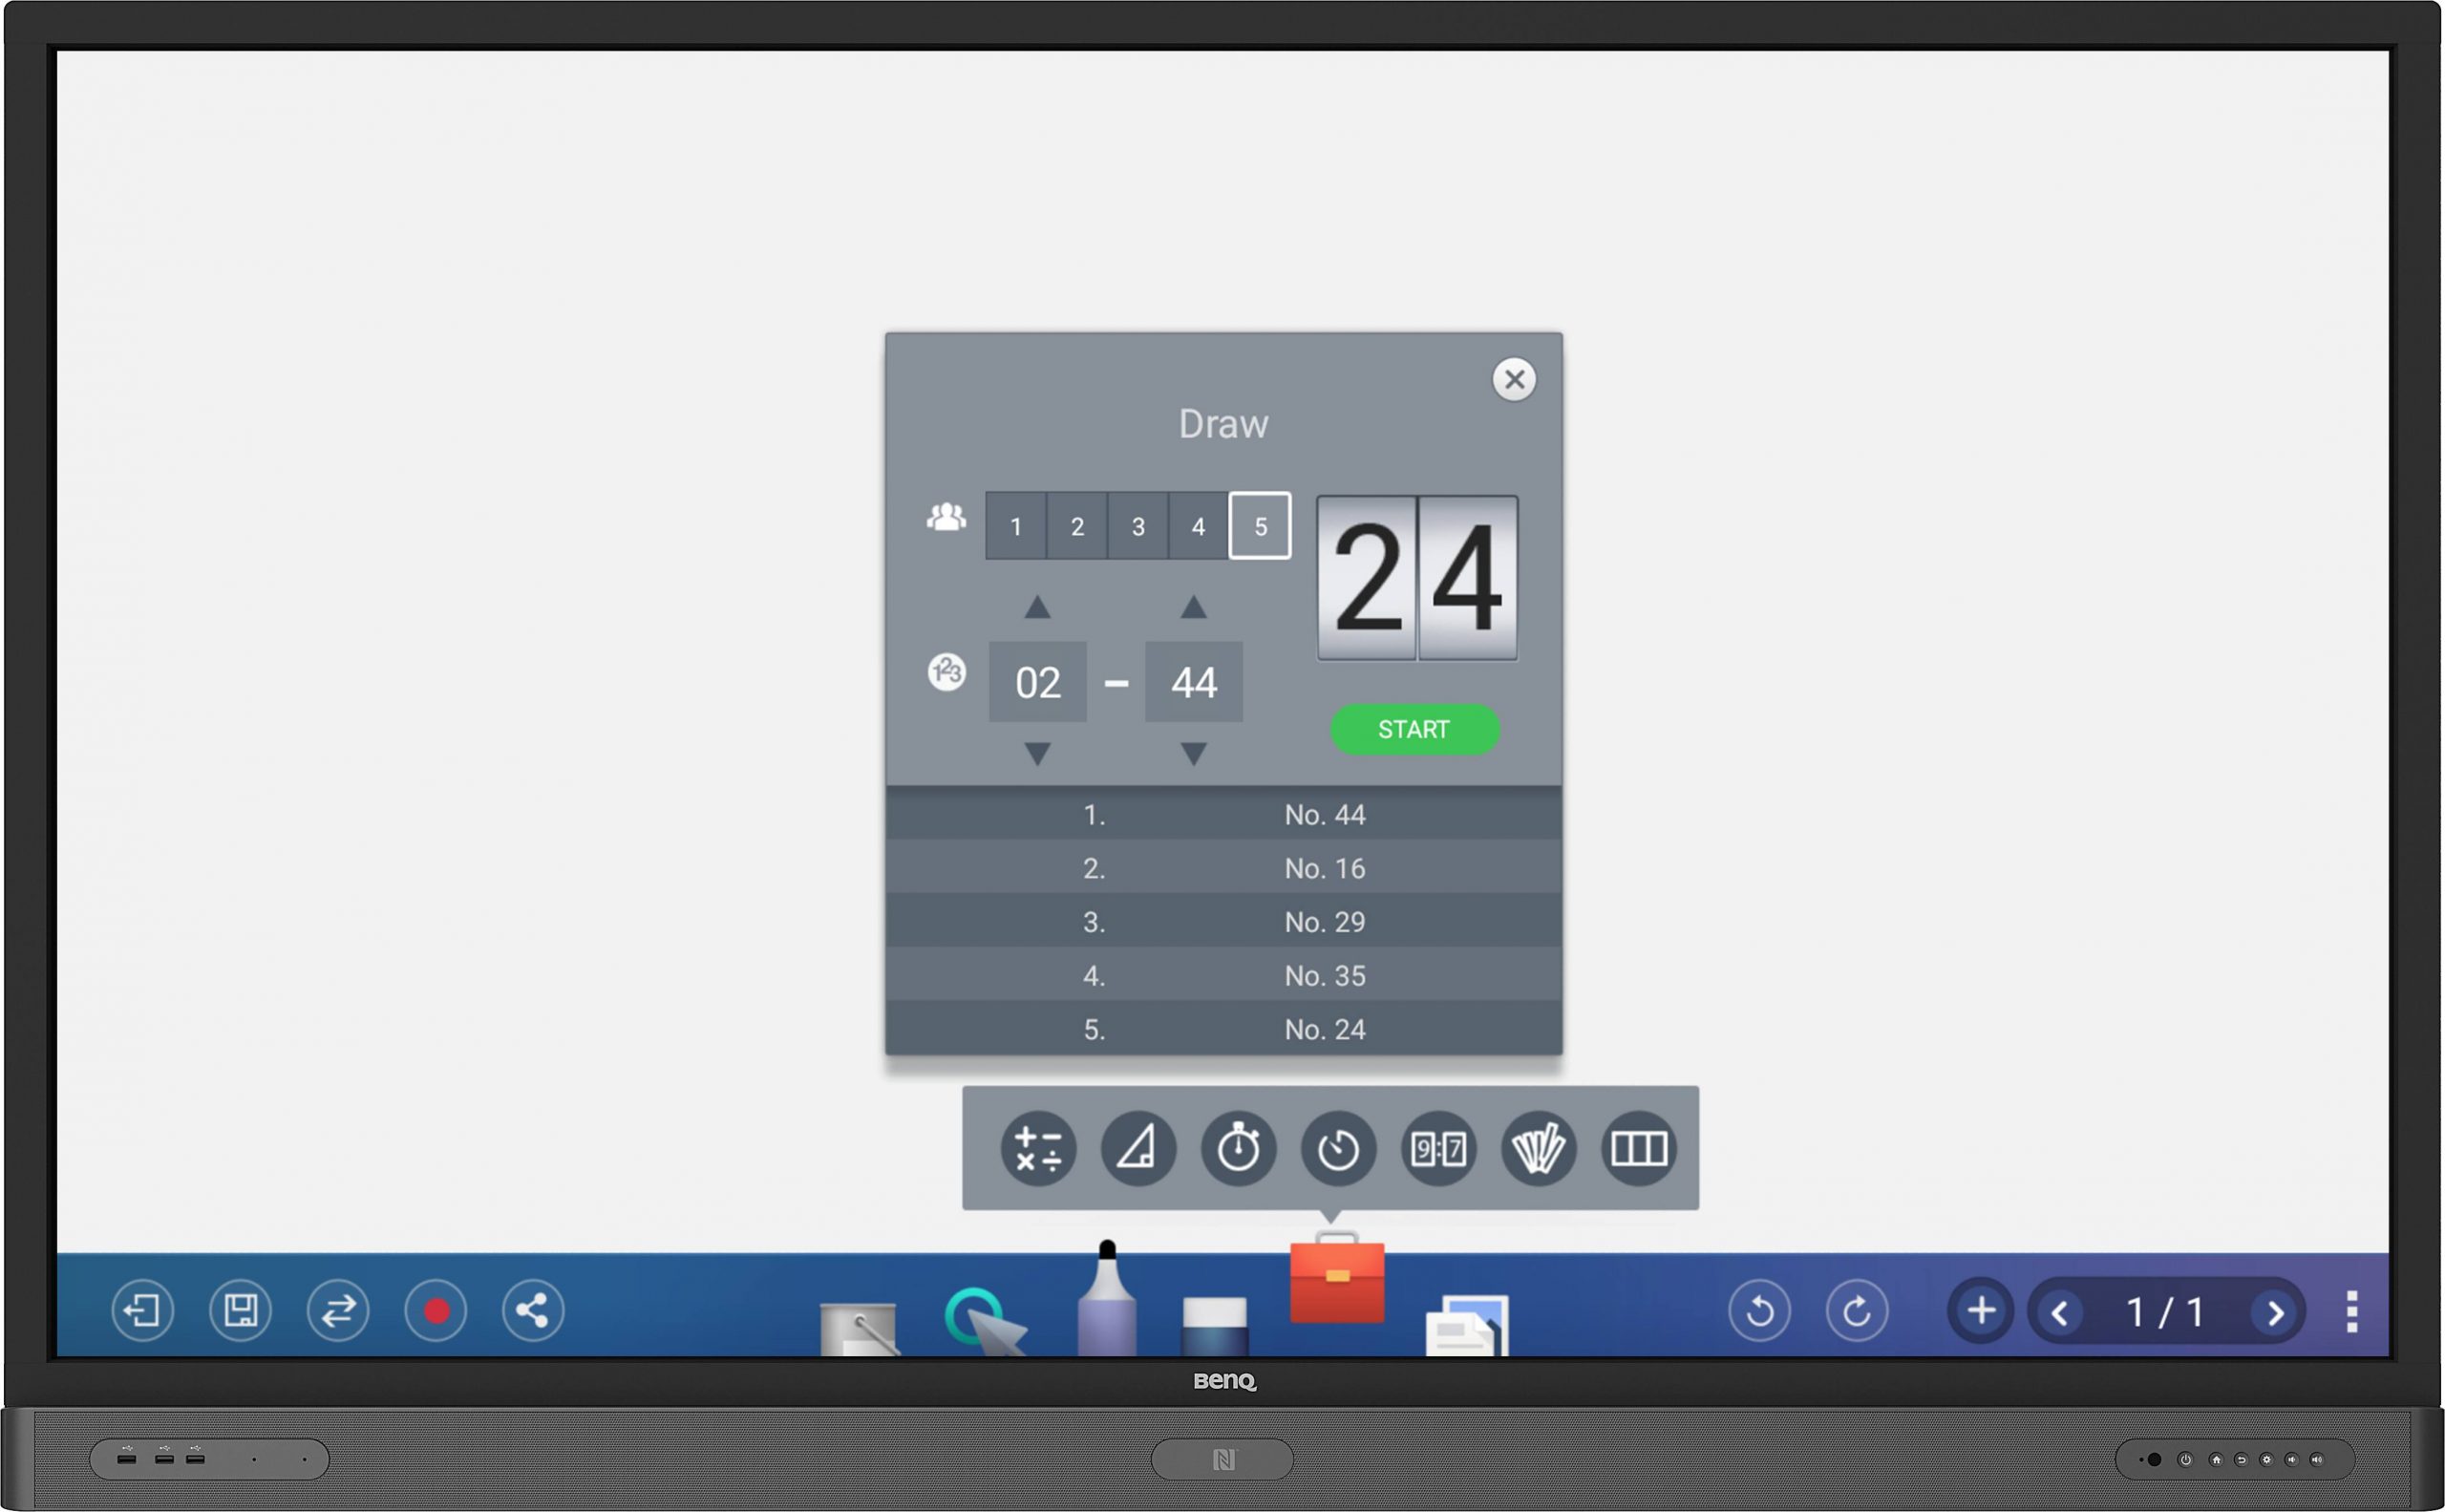Open the countdown timer tool
This screenshot has width=2445, height=1512.
pos(1338,1148)
